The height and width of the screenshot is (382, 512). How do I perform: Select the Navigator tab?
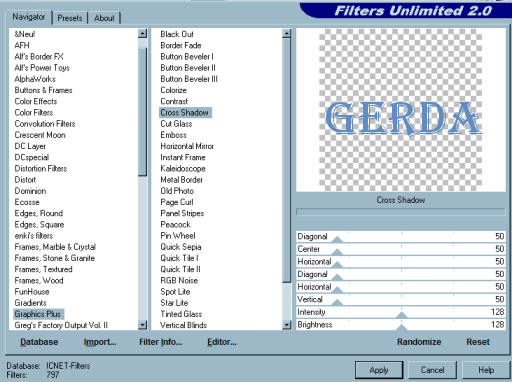tap(29, 17)
